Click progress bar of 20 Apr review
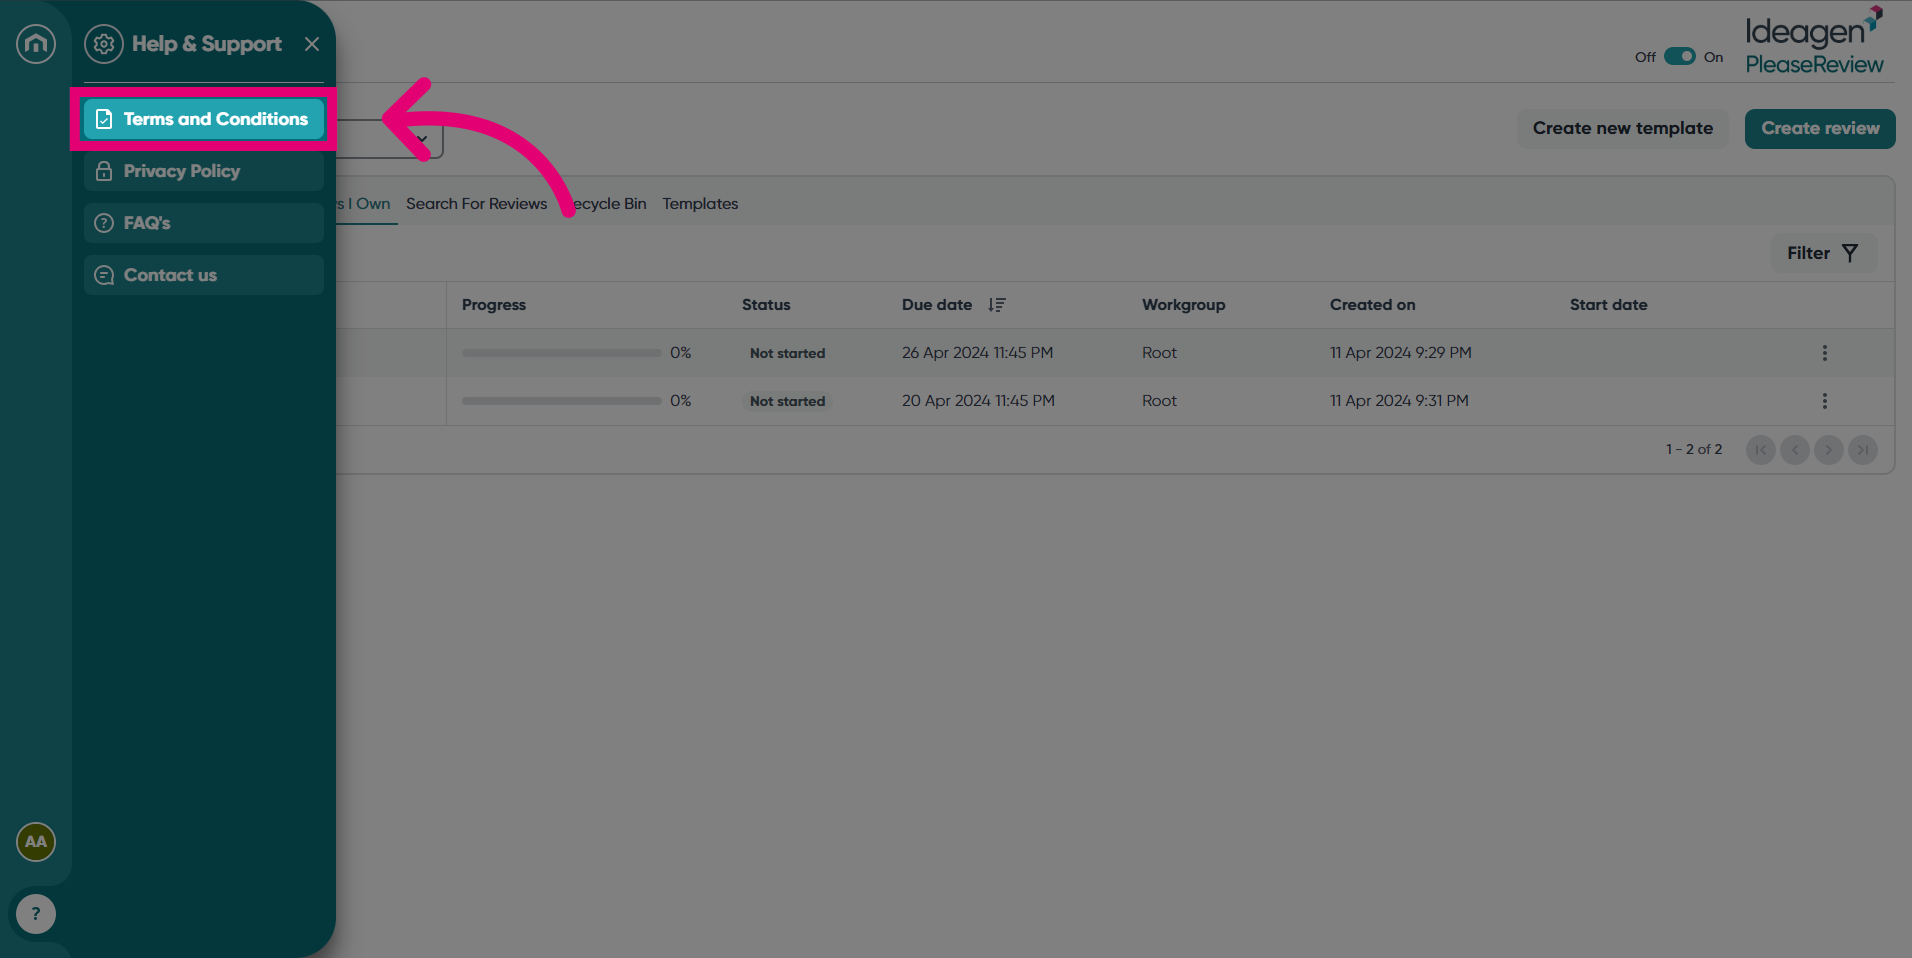The image size is (1912, 958). coord(562,401)
